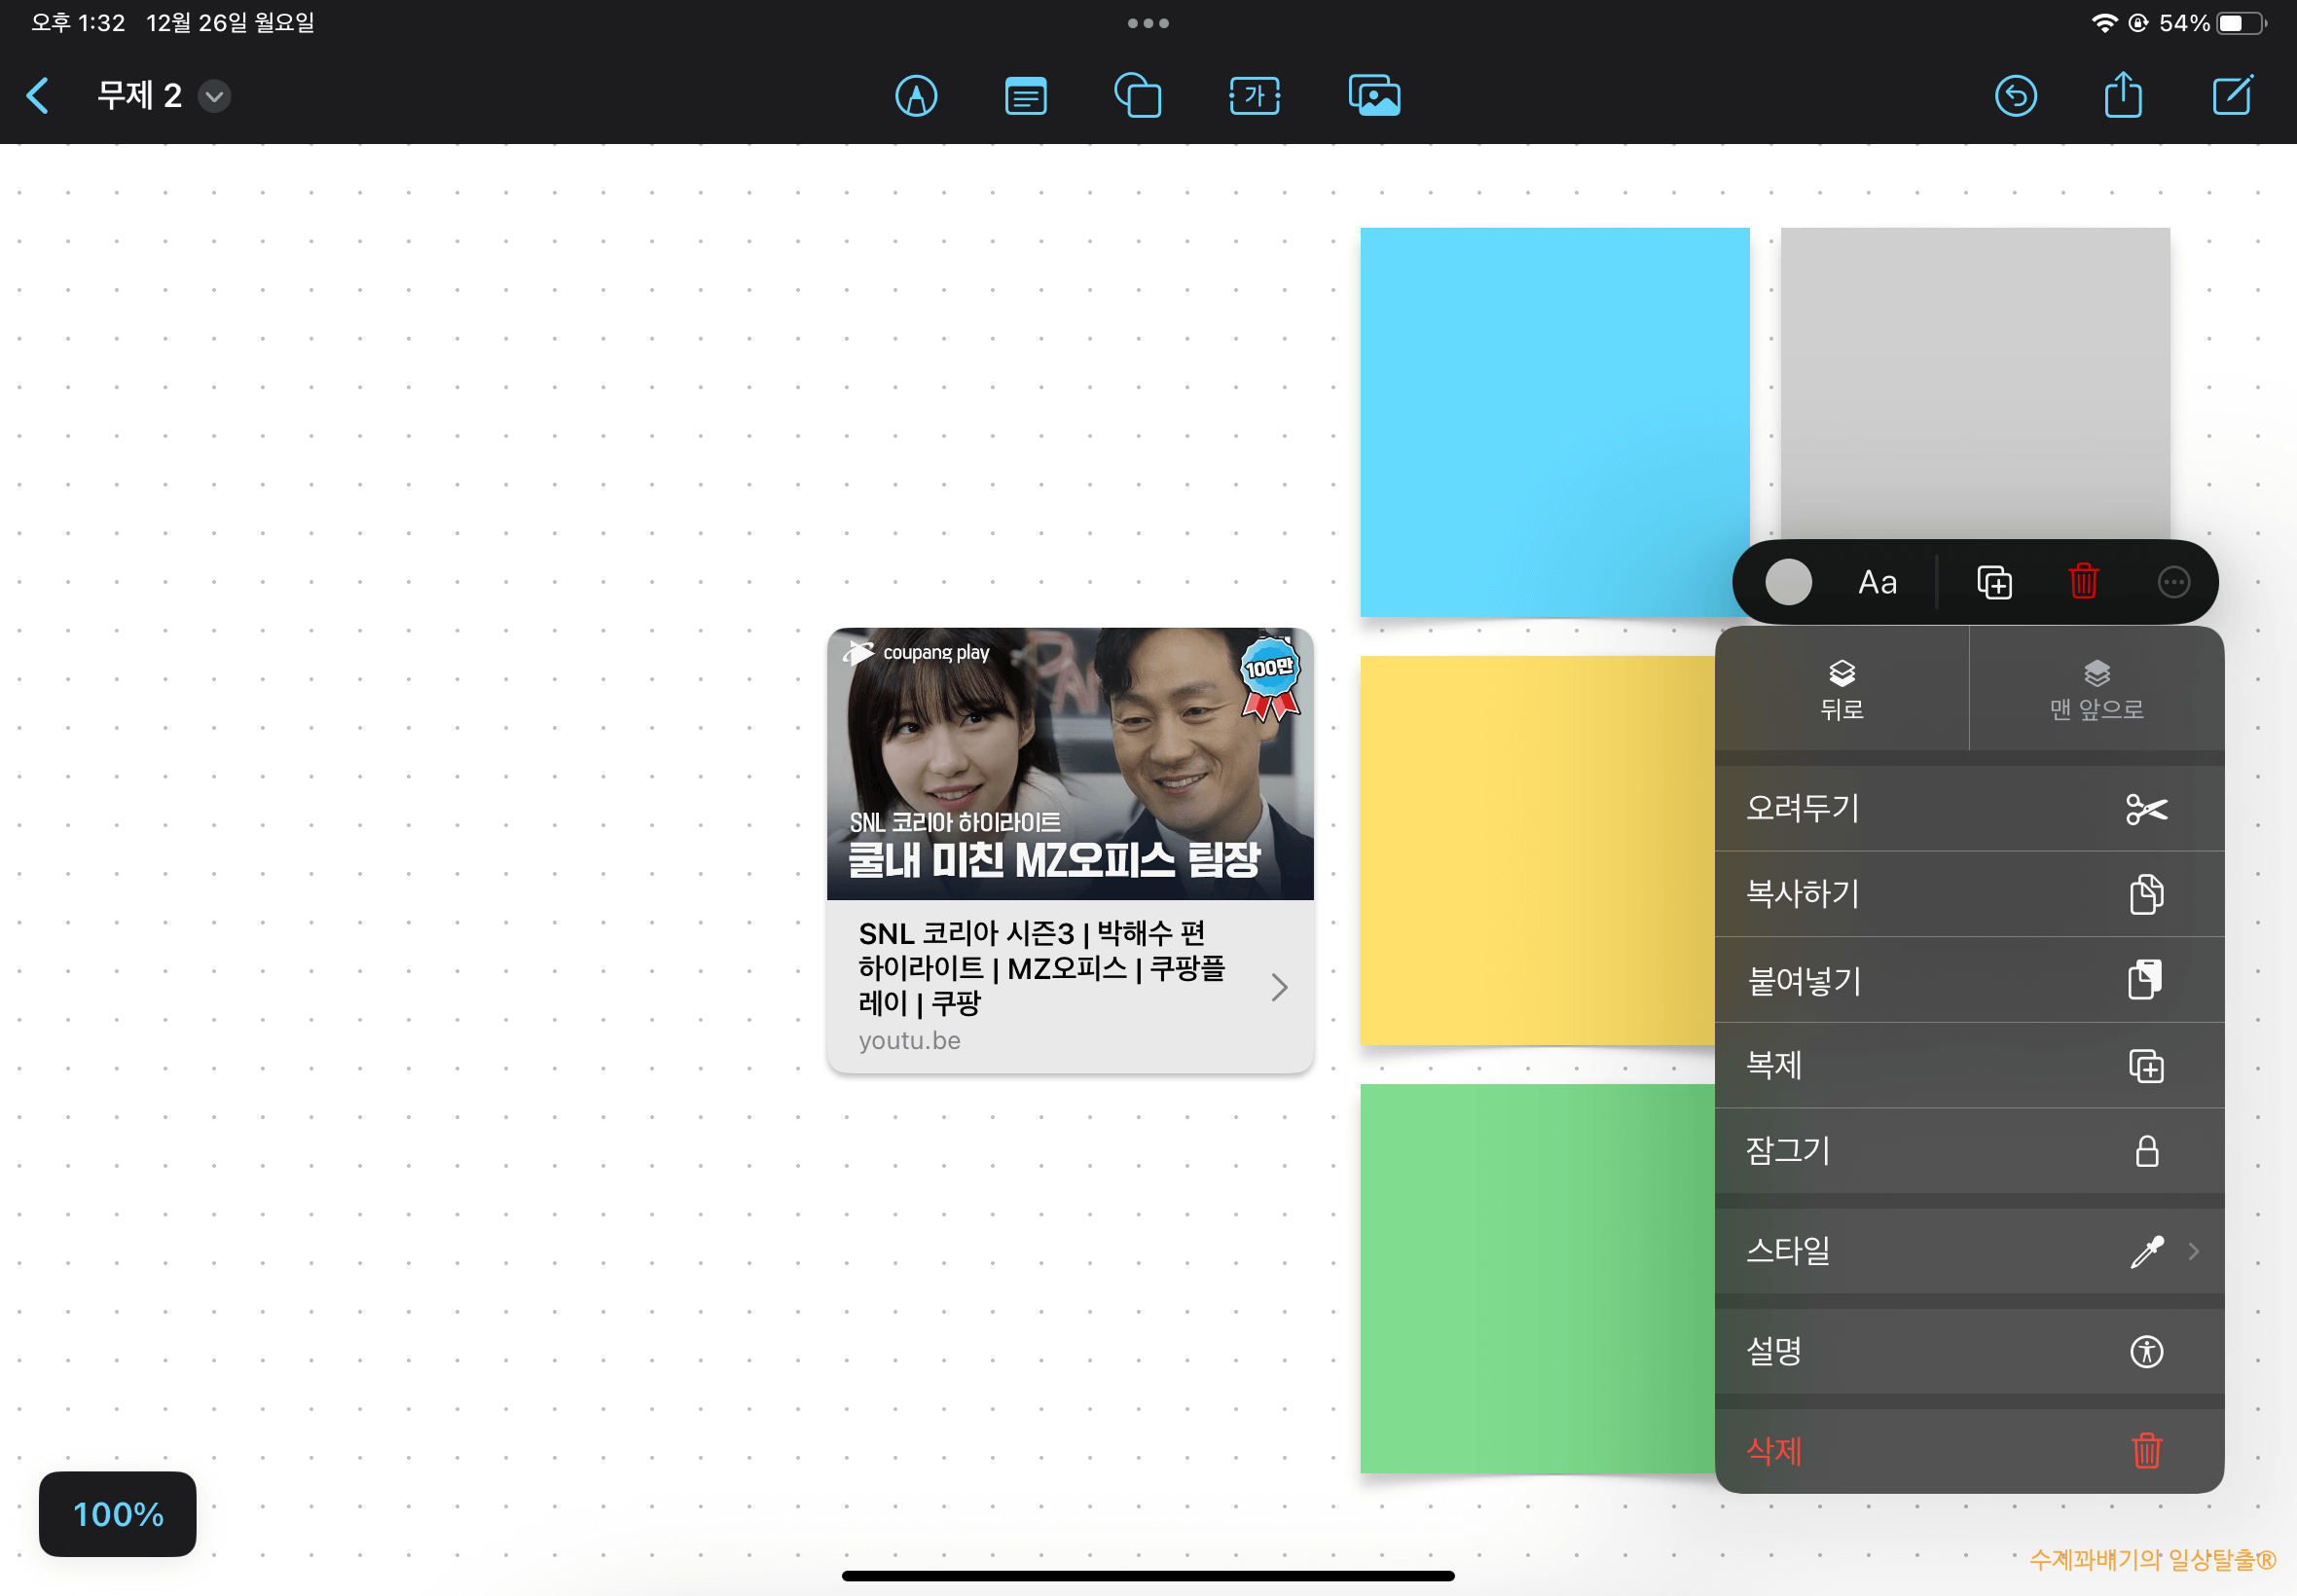Open the Shapes library
This screenshot has width=2297, height=1596.
pyautogui.click(x=1138, y=95)
